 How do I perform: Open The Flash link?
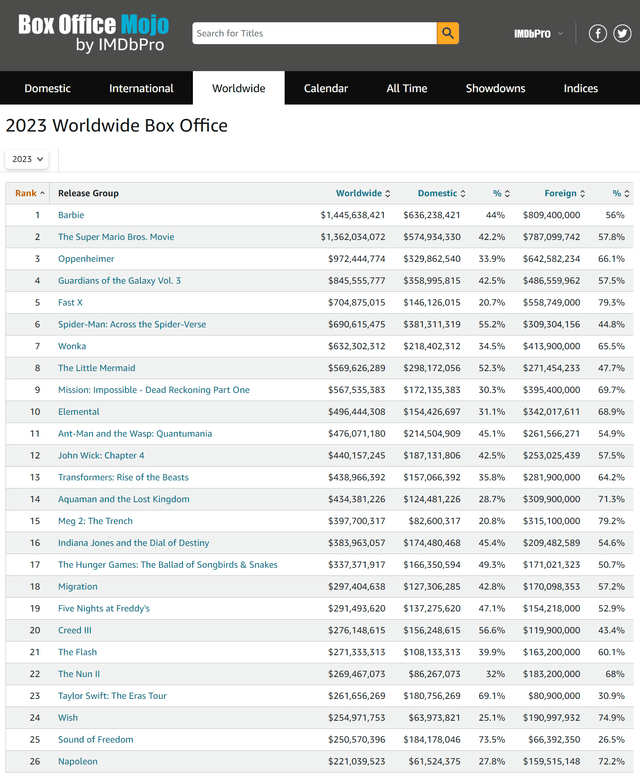click(77, 652)
